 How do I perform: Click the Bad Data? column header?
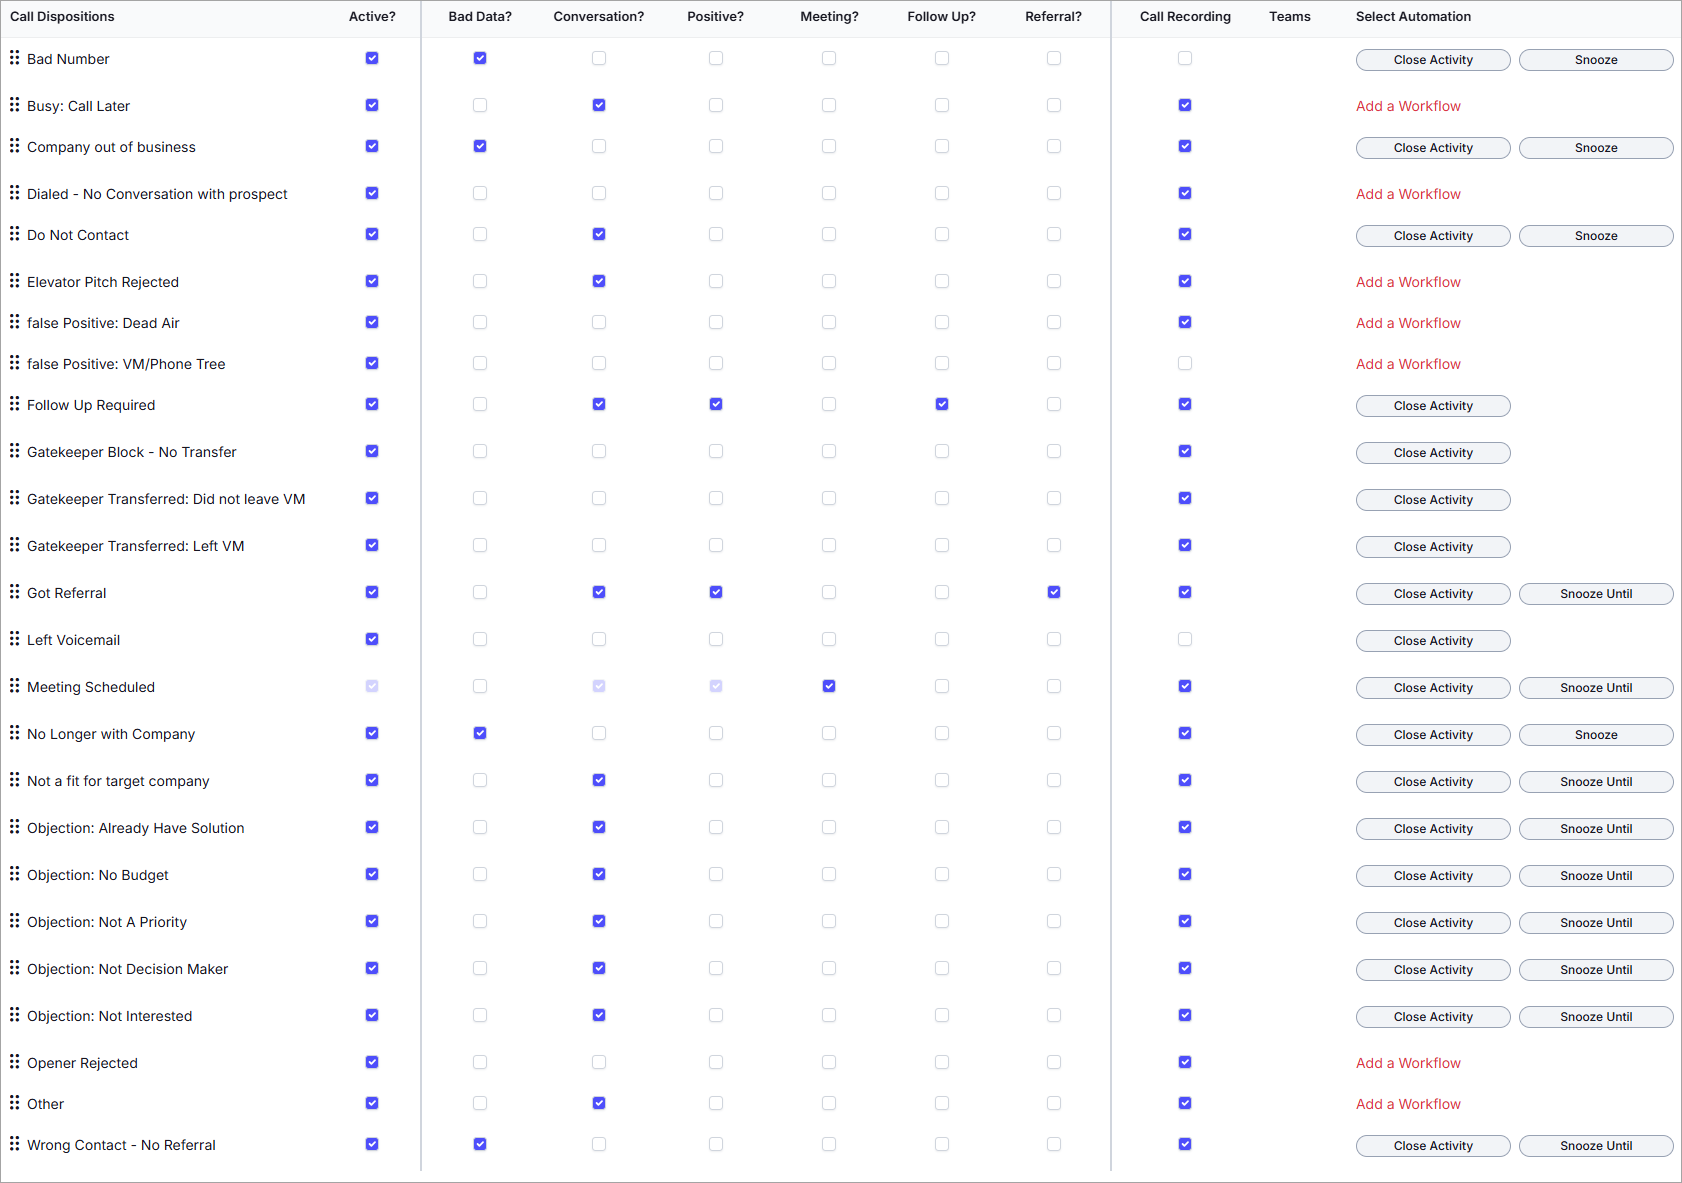pos(480,17)
